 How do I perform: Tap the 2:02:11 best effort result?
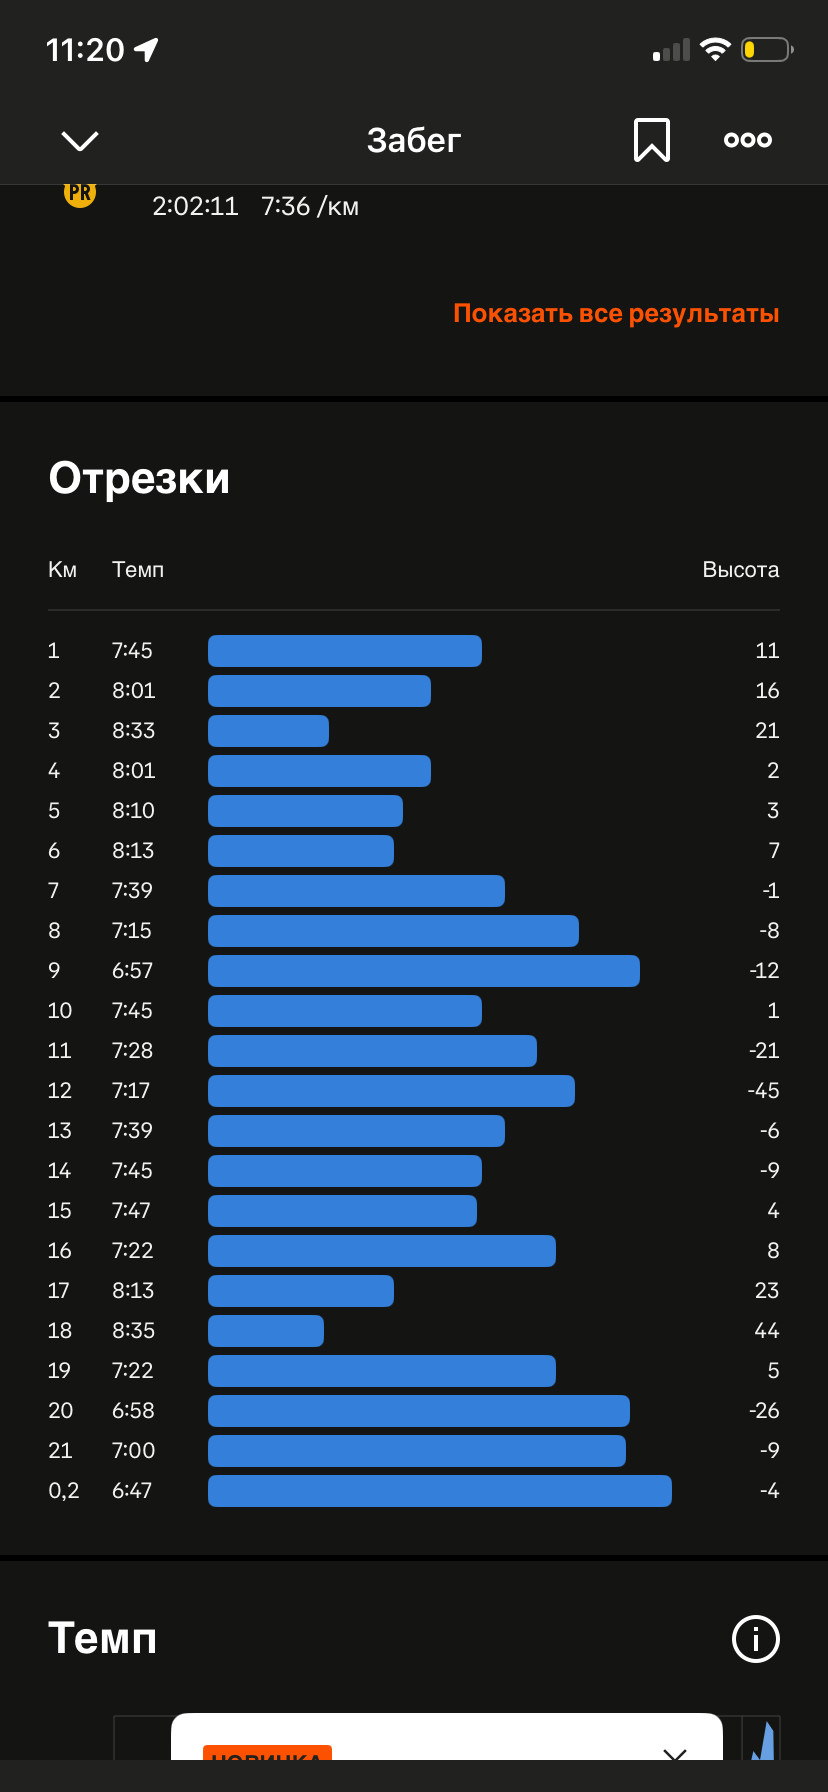[195, 206]
